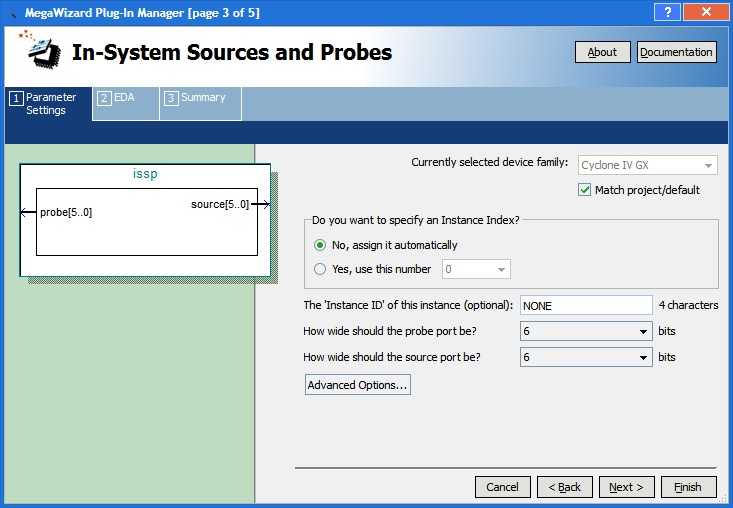Open the Cyclone IV GX device family dropdown
The width and height of the screenshot is (733, 508).
647,165
